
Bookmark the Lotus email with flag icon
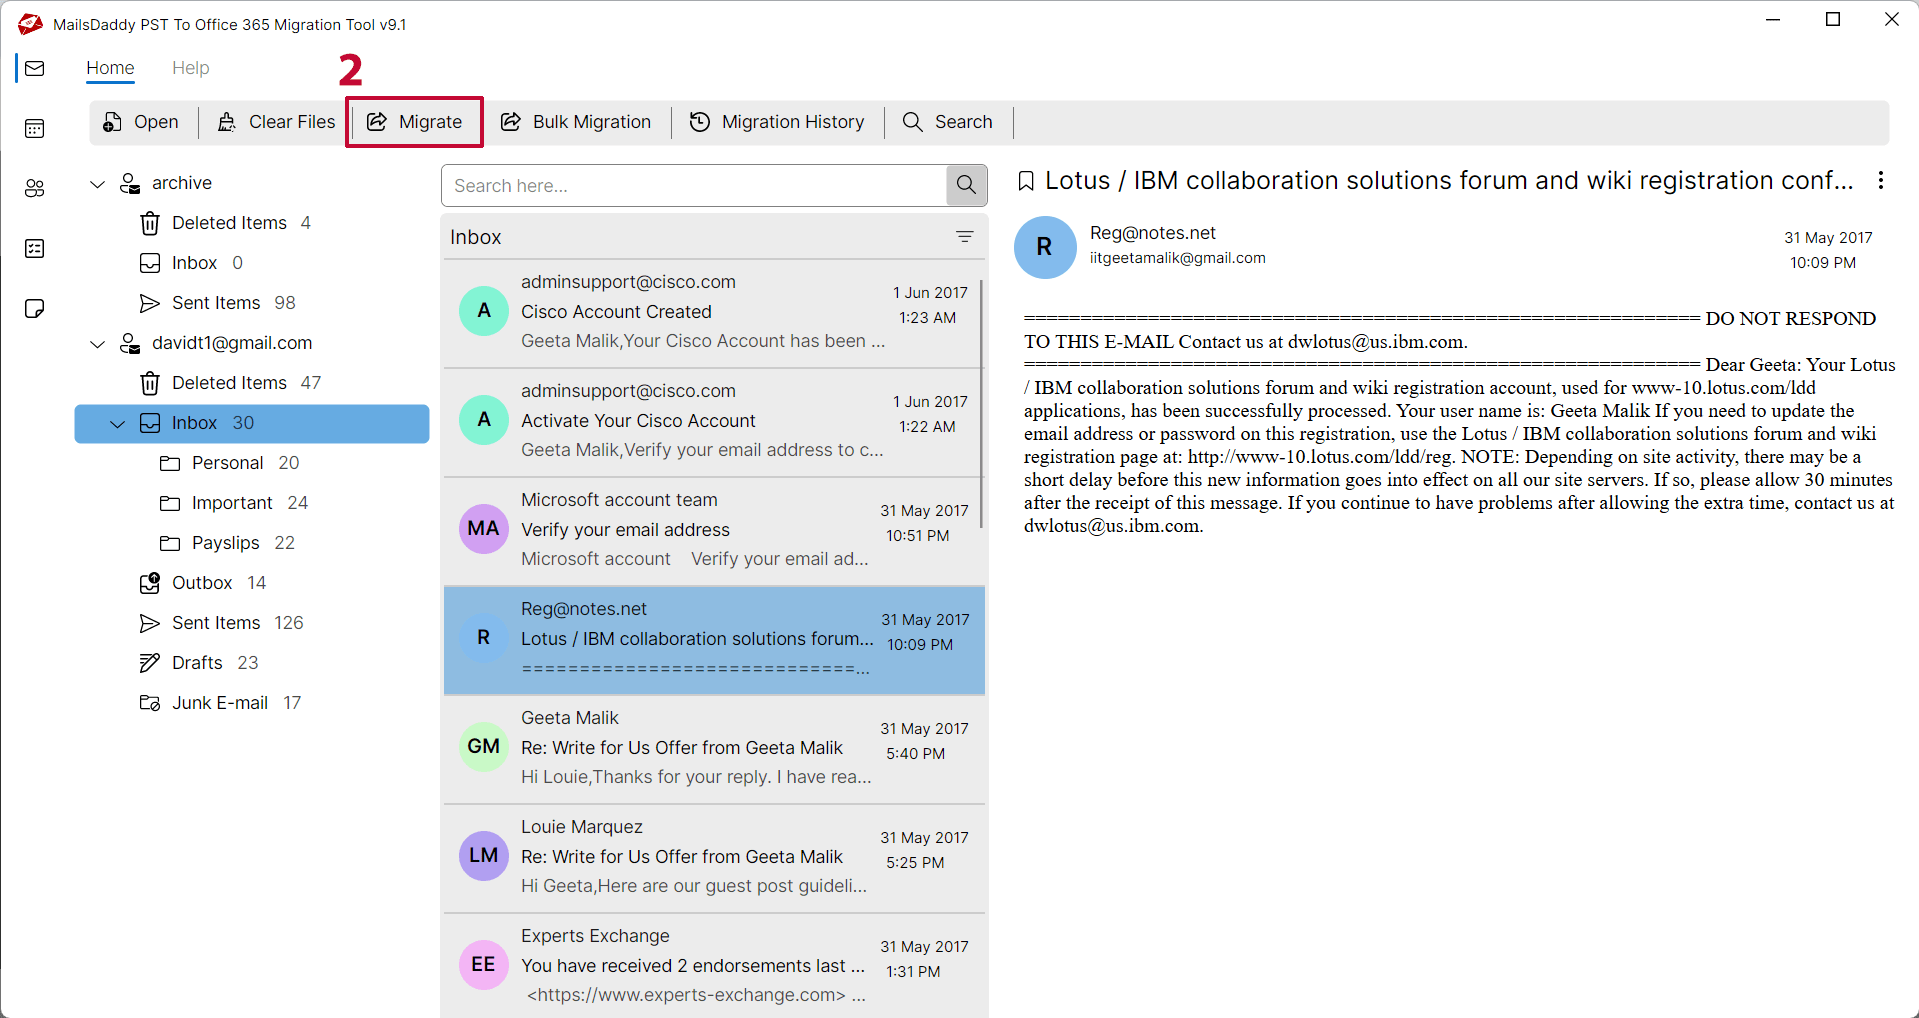1026,181
